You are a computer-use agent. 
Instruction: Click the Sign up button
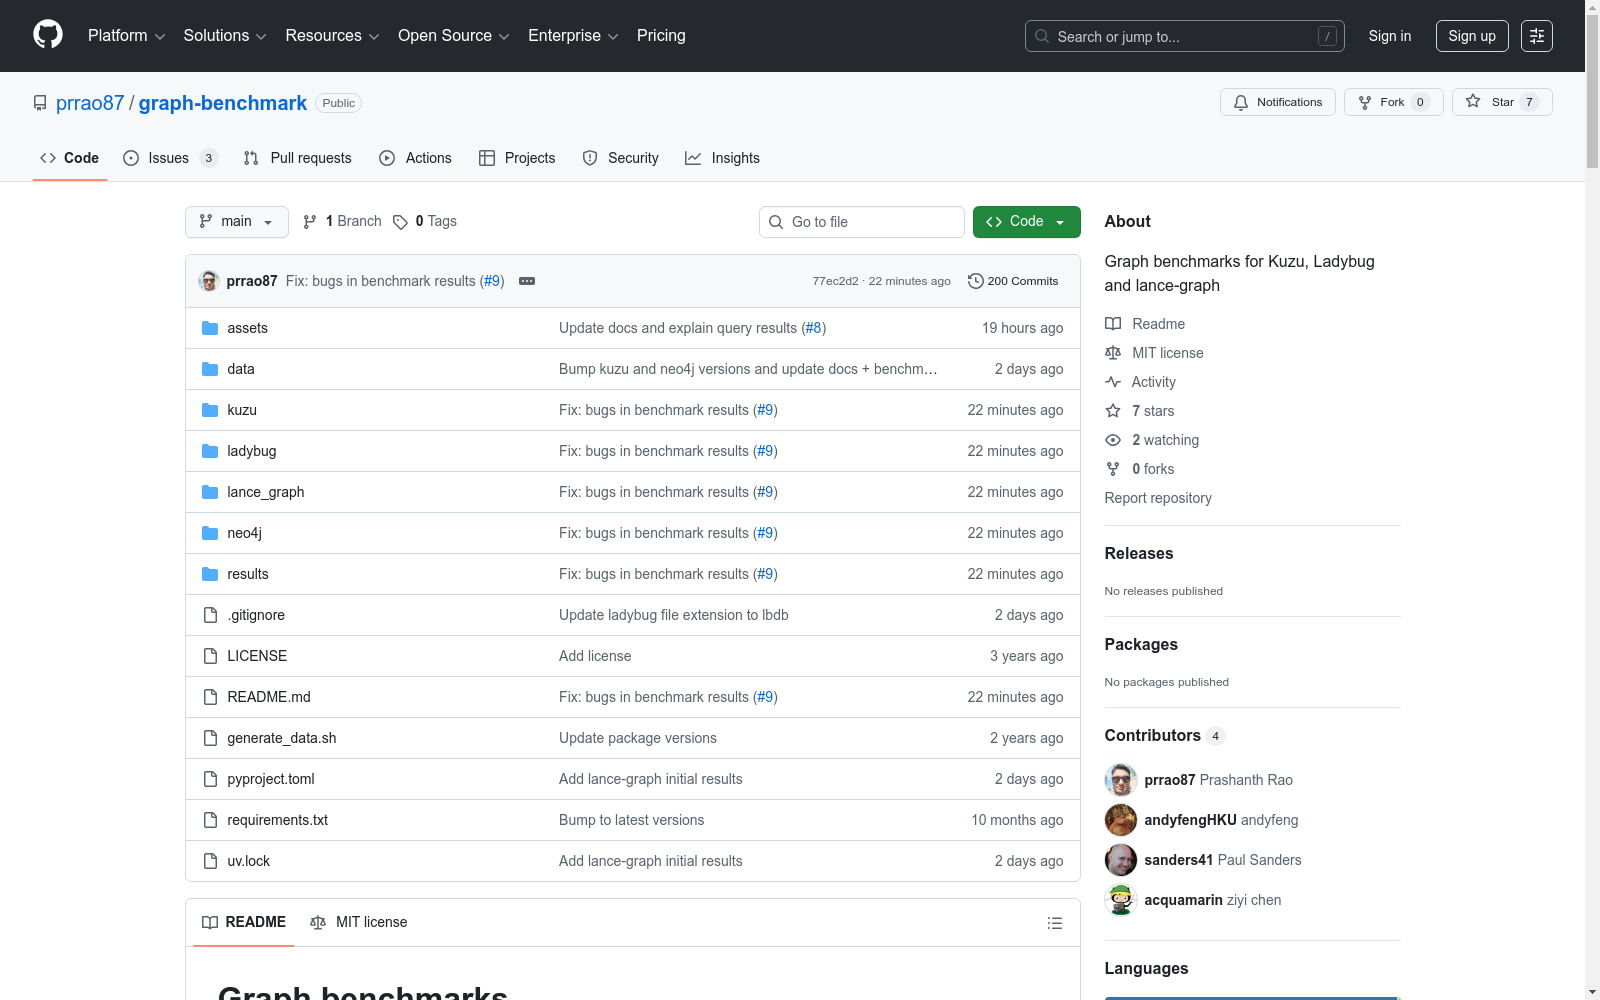[x=1472, y=36]
